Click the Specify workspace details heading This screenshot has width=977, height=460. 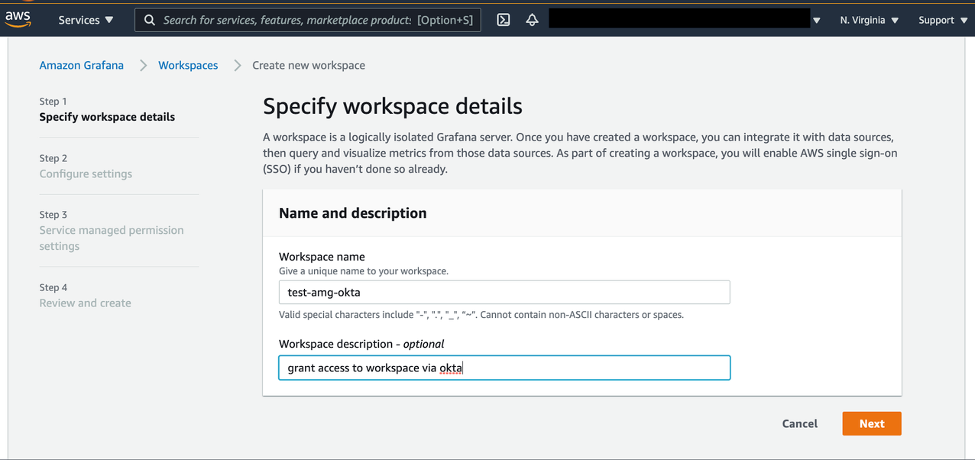pyautogui.click(x=393, y=107)
